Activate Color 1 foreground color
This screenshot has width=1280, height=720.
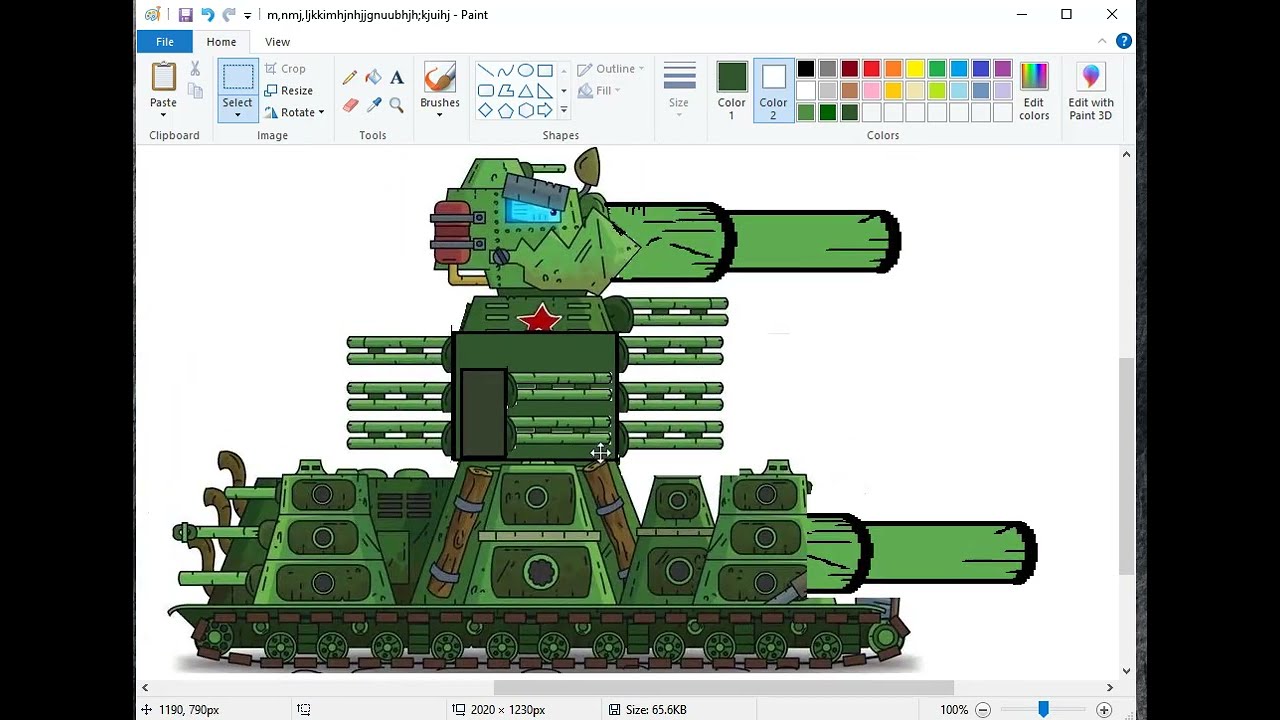tap(731, 91)
